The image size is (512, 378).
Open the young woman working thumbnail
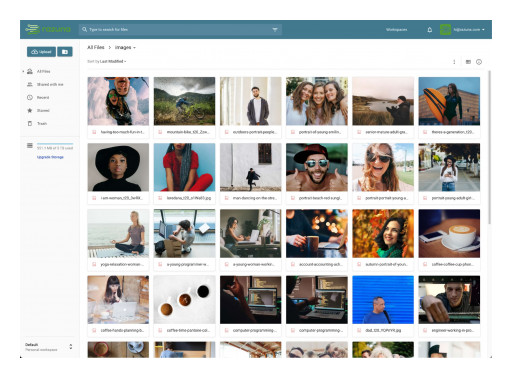click(x=251, y=233)
